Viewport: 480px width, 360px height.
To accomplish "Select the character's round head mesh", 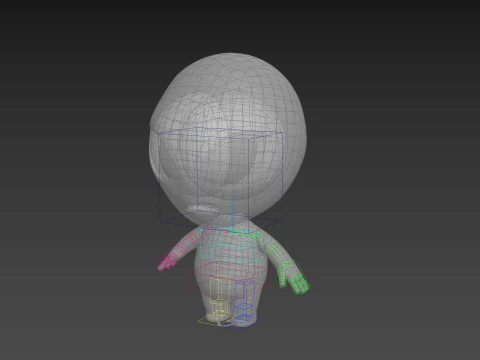I will (x=228, y=140).
